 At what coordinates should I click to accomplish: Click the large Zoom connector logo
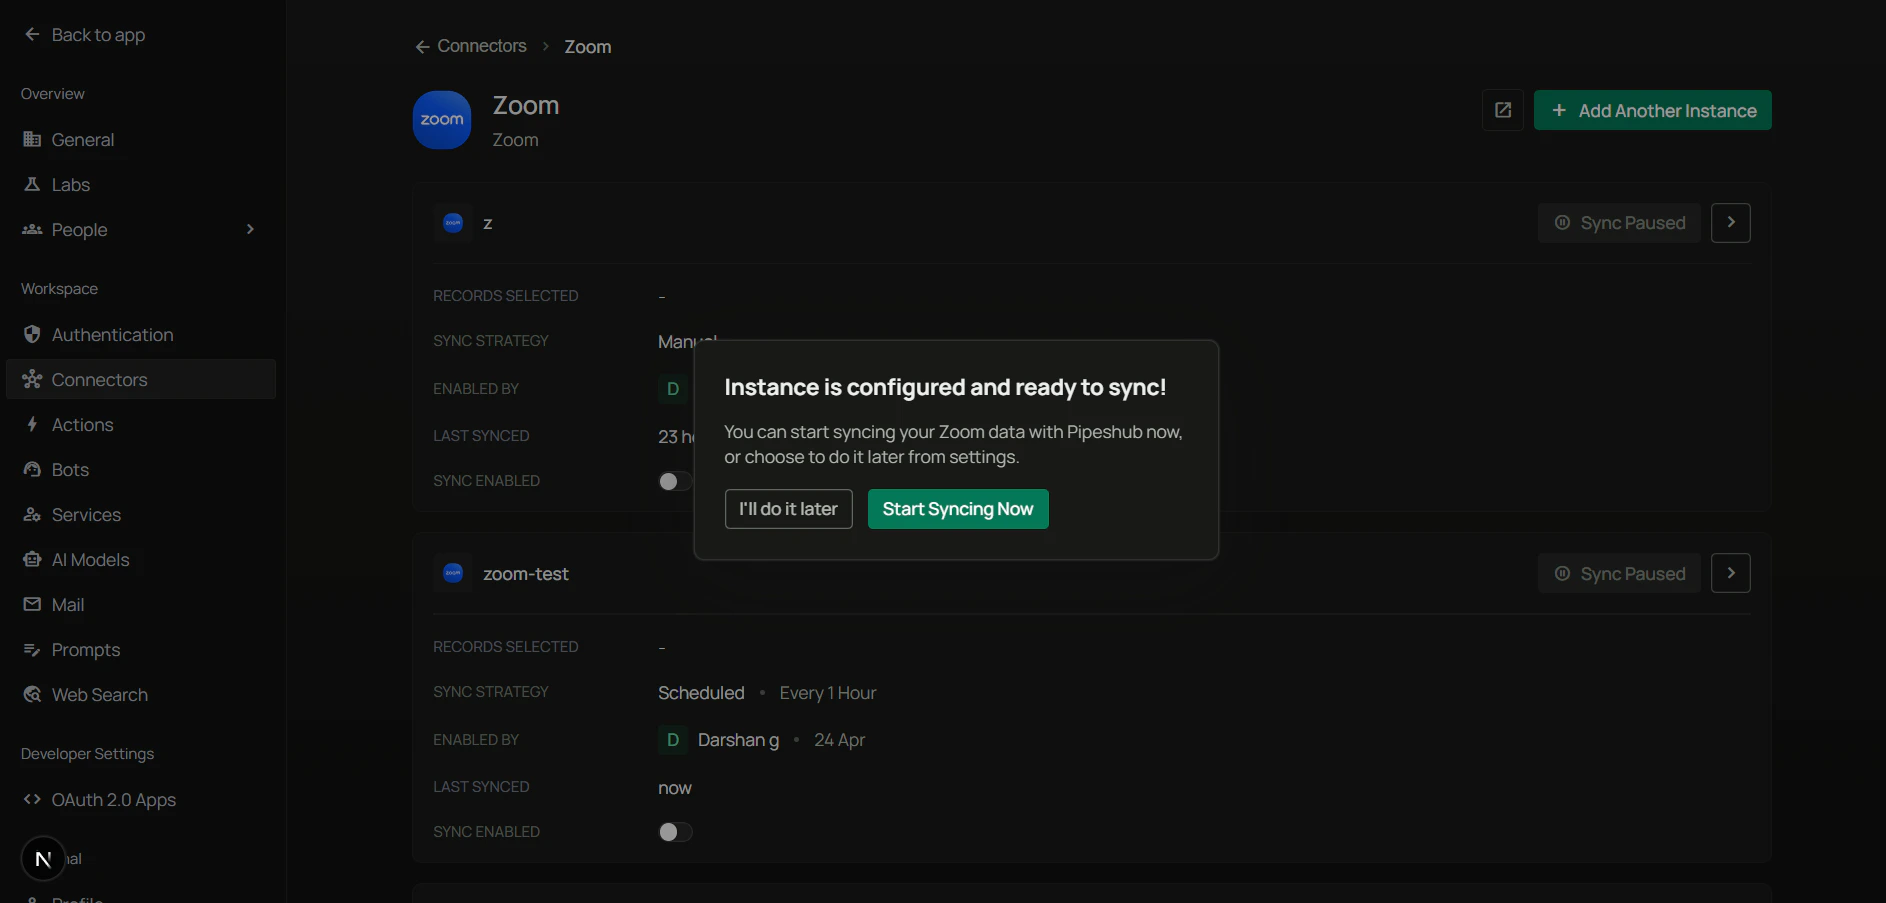[x=442, y=120]
